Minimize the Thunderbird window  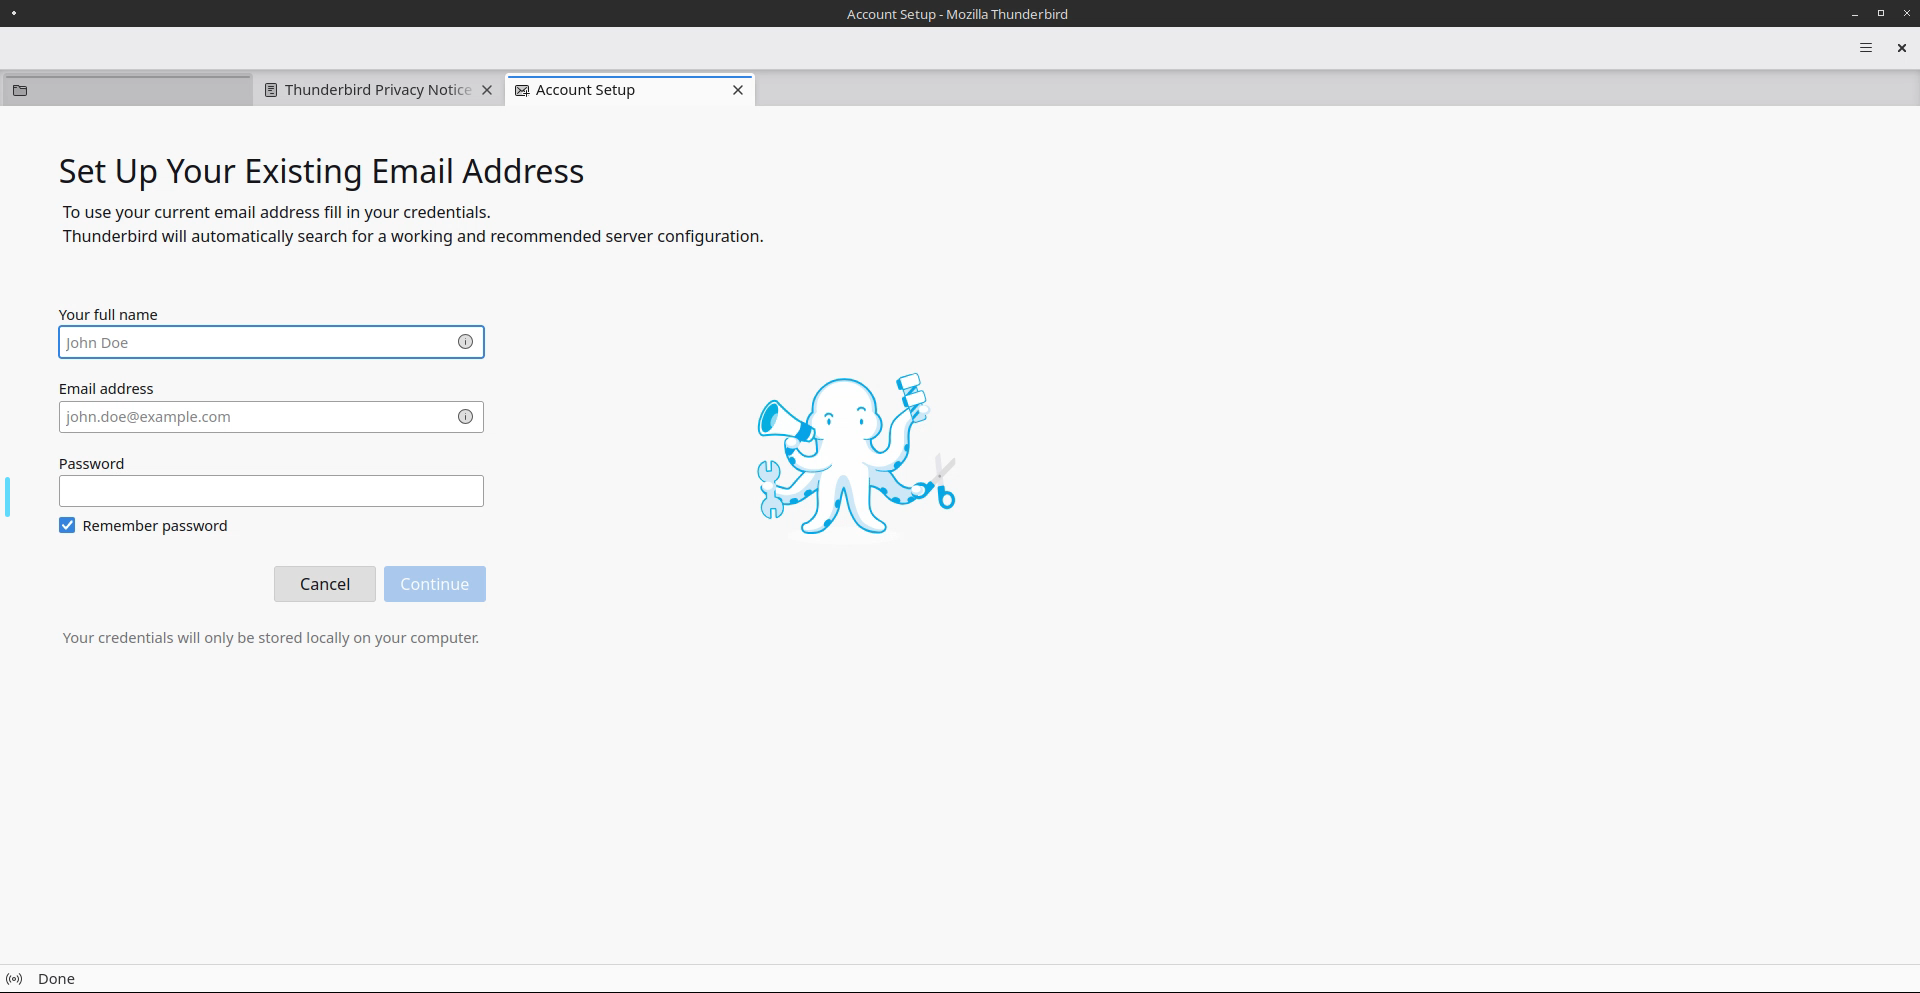pos(1855,14)
